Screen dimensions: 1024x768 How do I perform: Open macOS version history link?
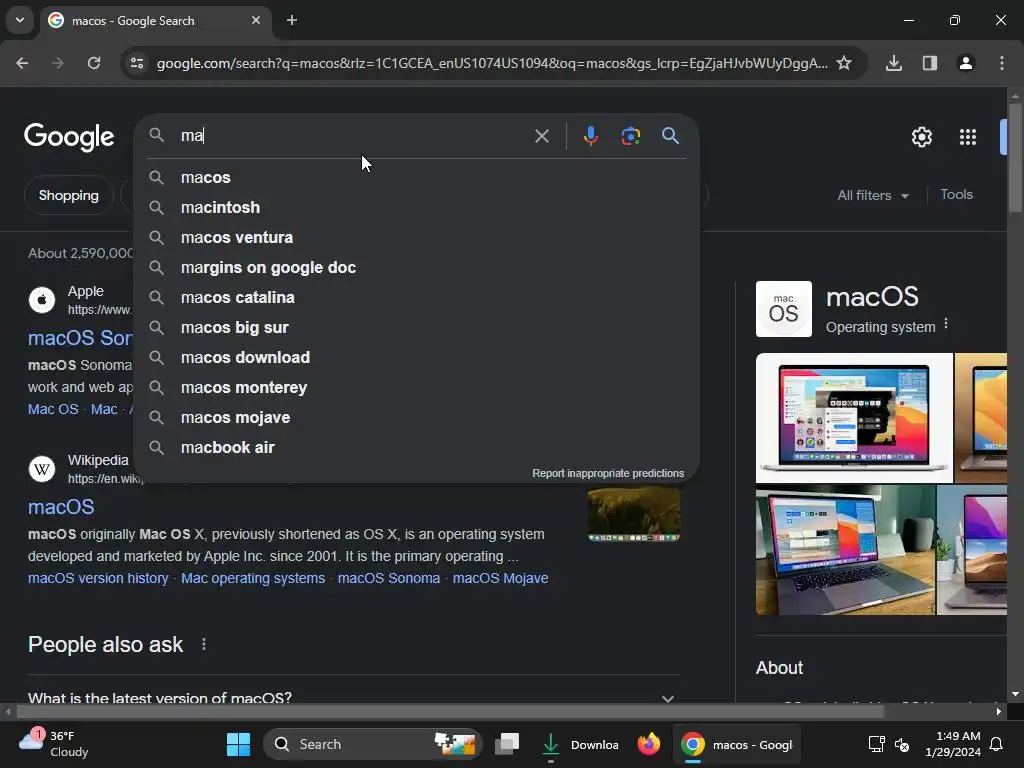click(98, 579)
